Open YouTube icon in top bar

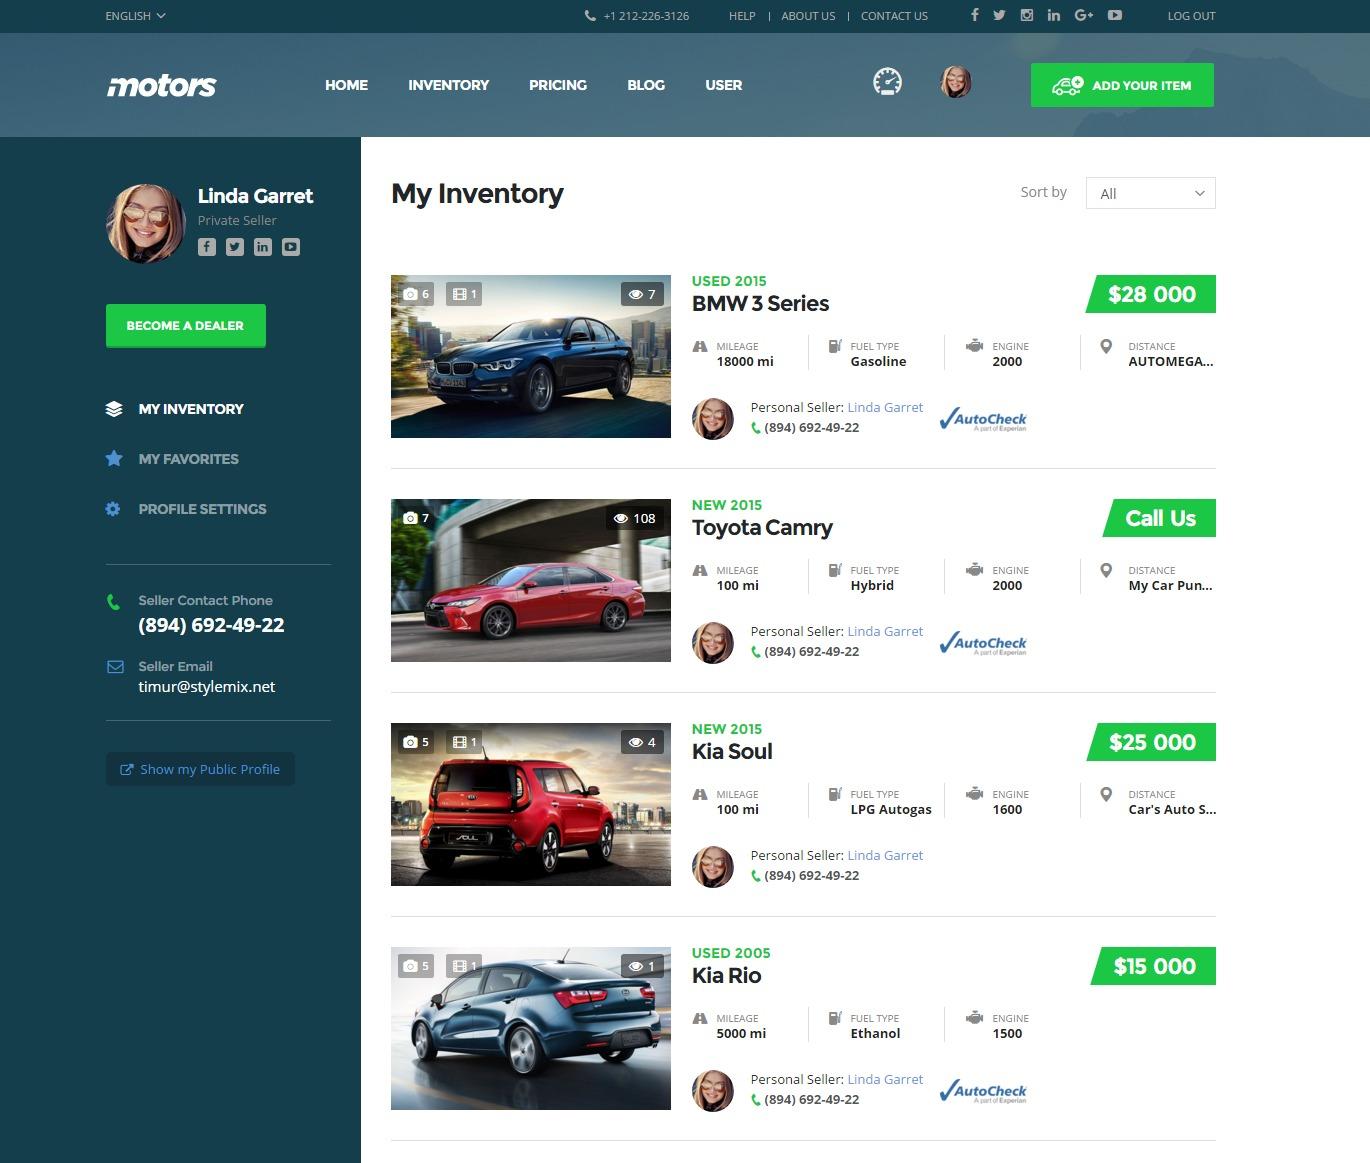(1115, 15)
